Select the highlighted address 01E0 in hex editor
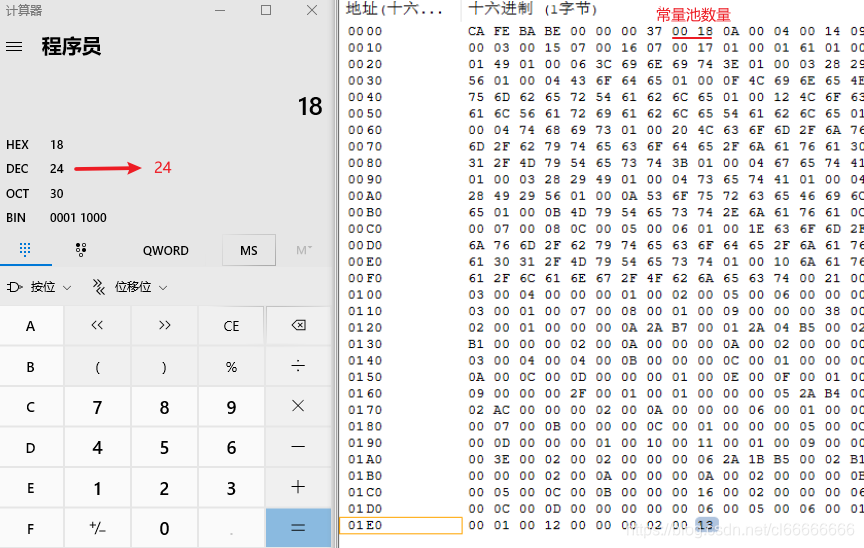This screenshot has height=548, width=864. point(365,525)
